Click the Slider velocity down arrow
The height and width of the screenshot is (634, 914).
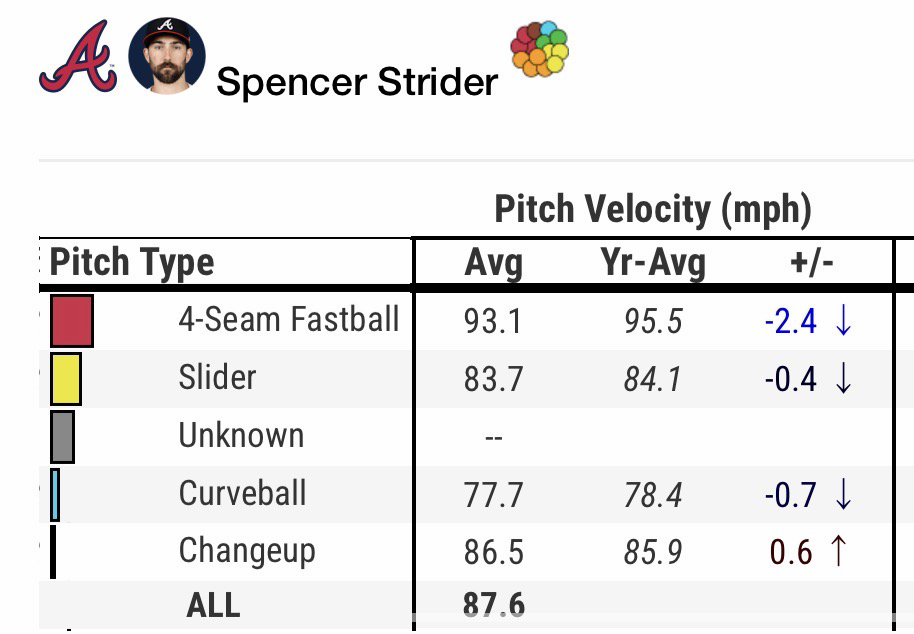point(843,379)
